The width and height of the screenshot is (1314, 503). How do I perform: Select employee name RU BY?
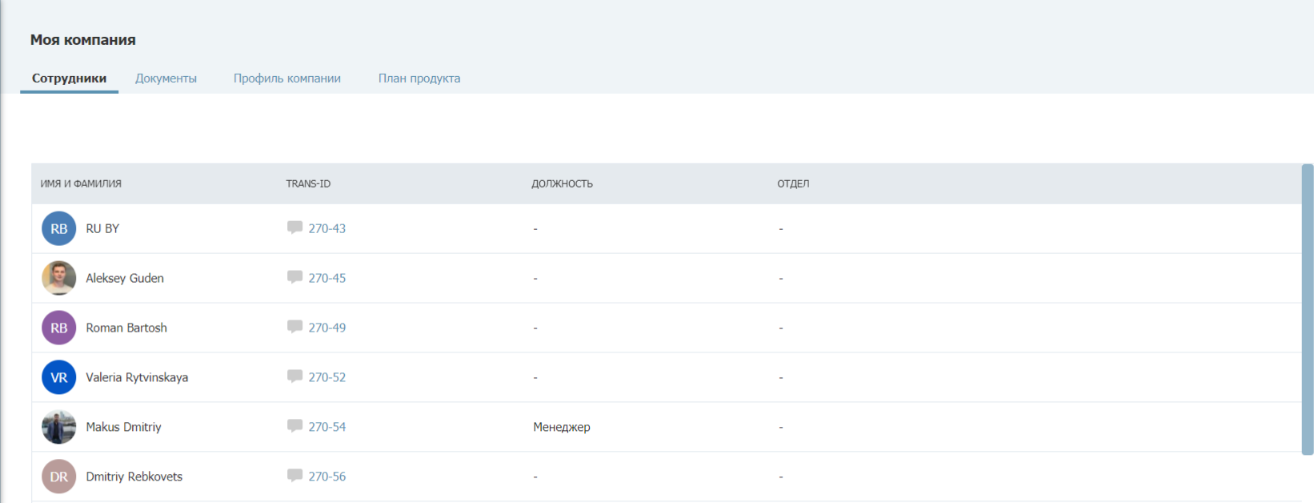103,228
